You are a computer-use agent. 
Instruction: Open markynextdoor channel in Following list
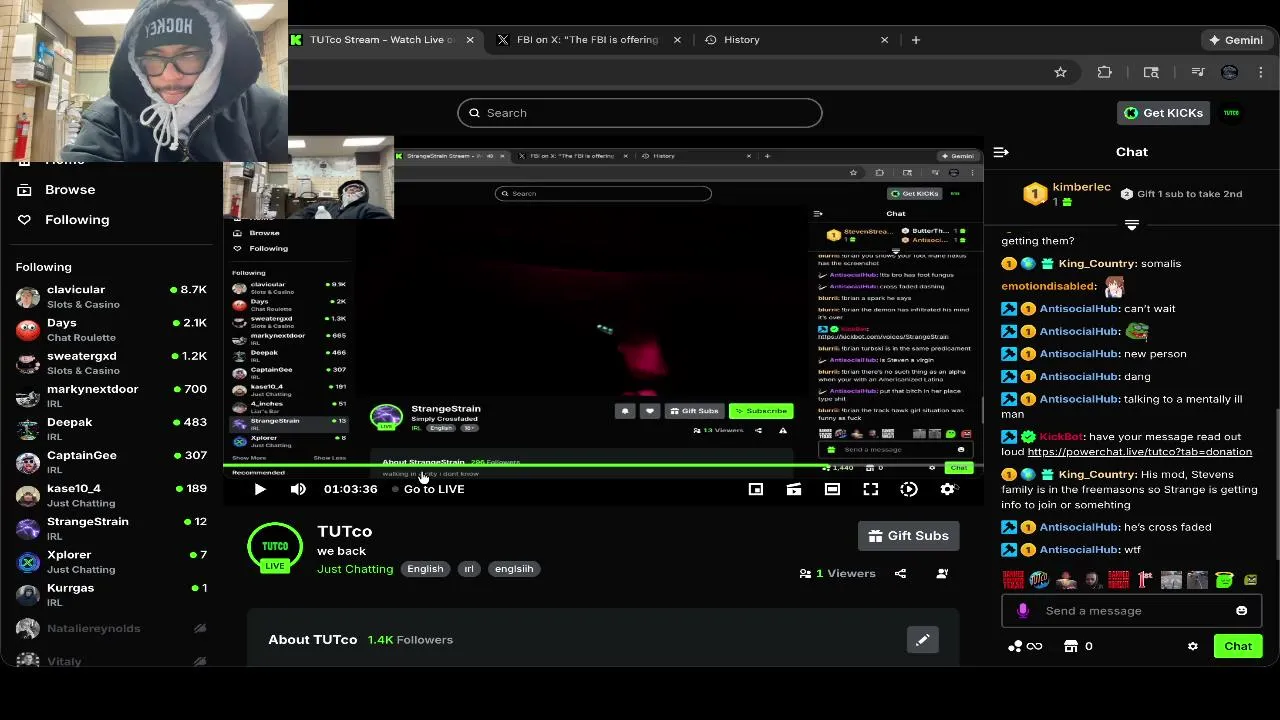(112, 396)
